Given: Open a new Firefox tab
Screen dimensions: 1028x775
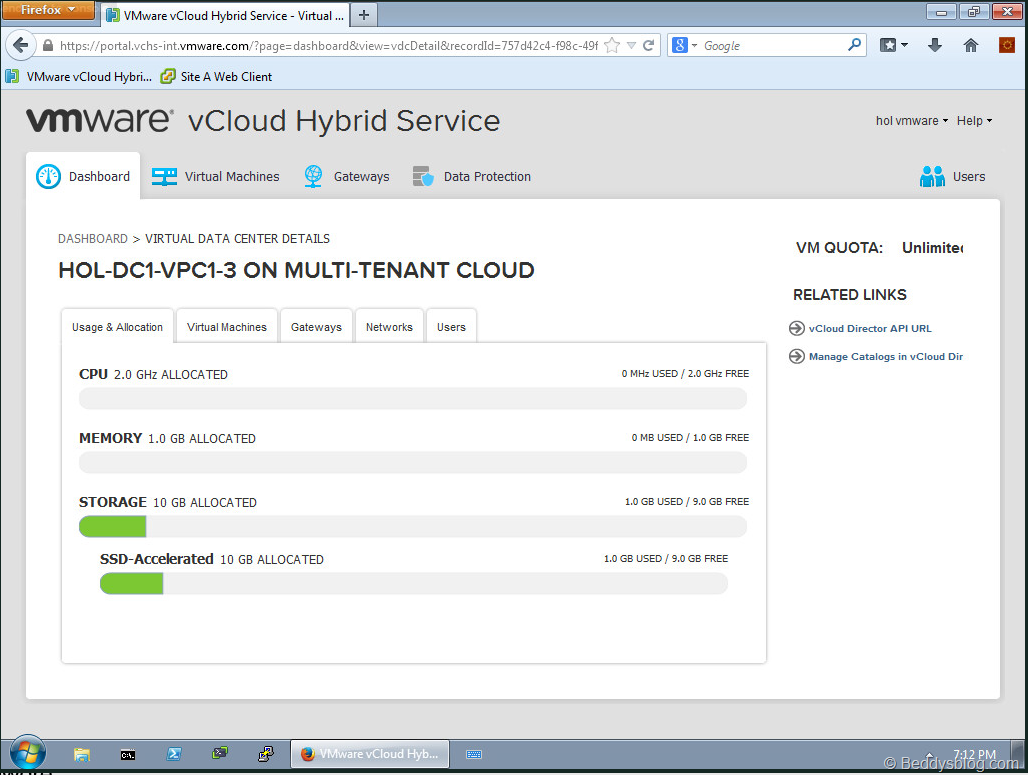Looking at the screenshot, I should [x=364, y=14].
